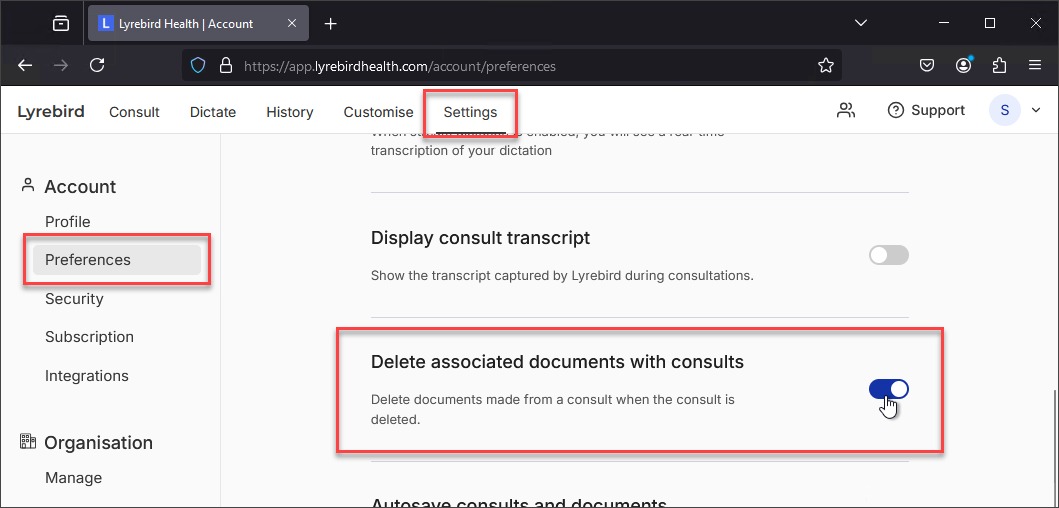Click the Organisation building icon
Image resolution: width=1059 pixels, height=508 pixels.
pyautogui.click(x=28, y=442)
